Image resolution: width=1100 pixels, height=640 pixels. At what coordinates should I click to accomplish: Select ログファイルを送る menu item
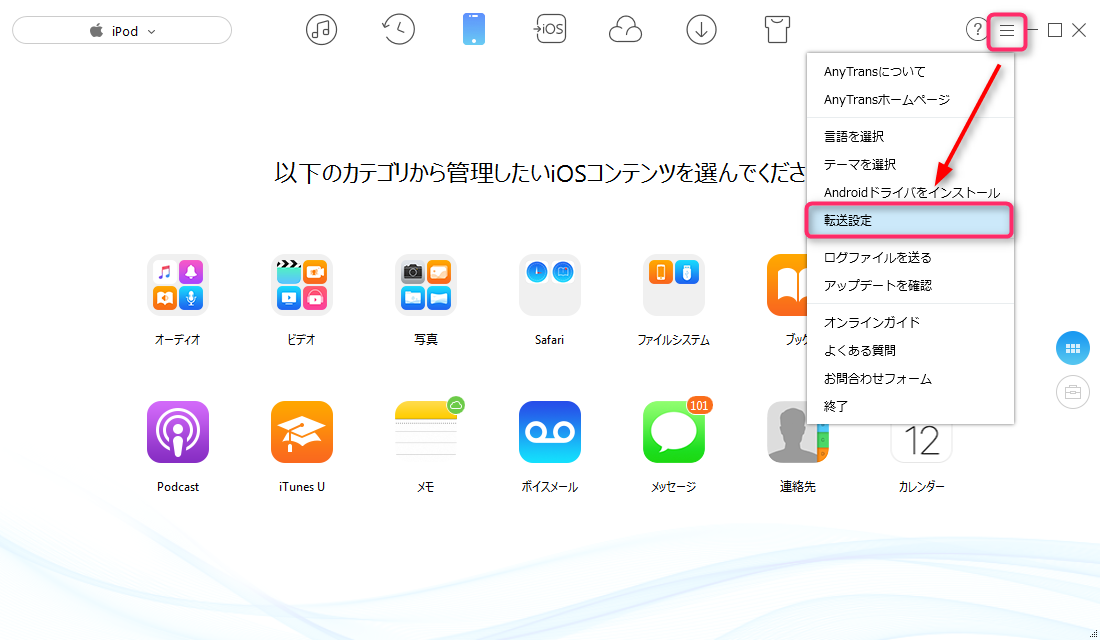(910, 258)
